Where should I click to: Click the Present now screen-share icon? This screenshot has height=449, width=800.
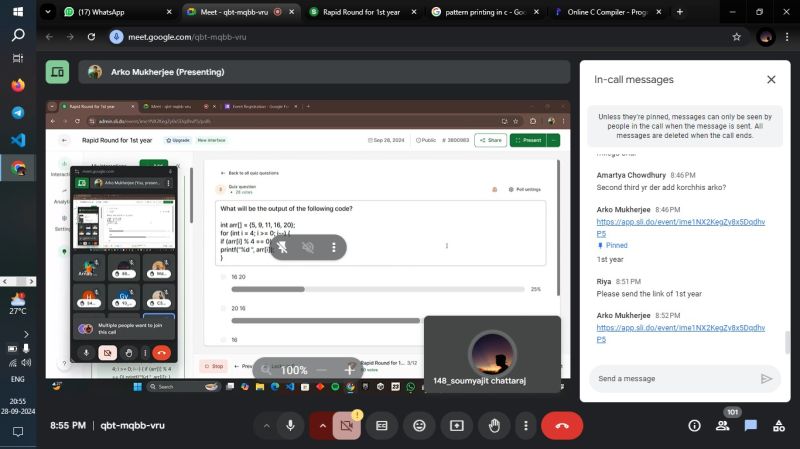[x=457, y=426]
